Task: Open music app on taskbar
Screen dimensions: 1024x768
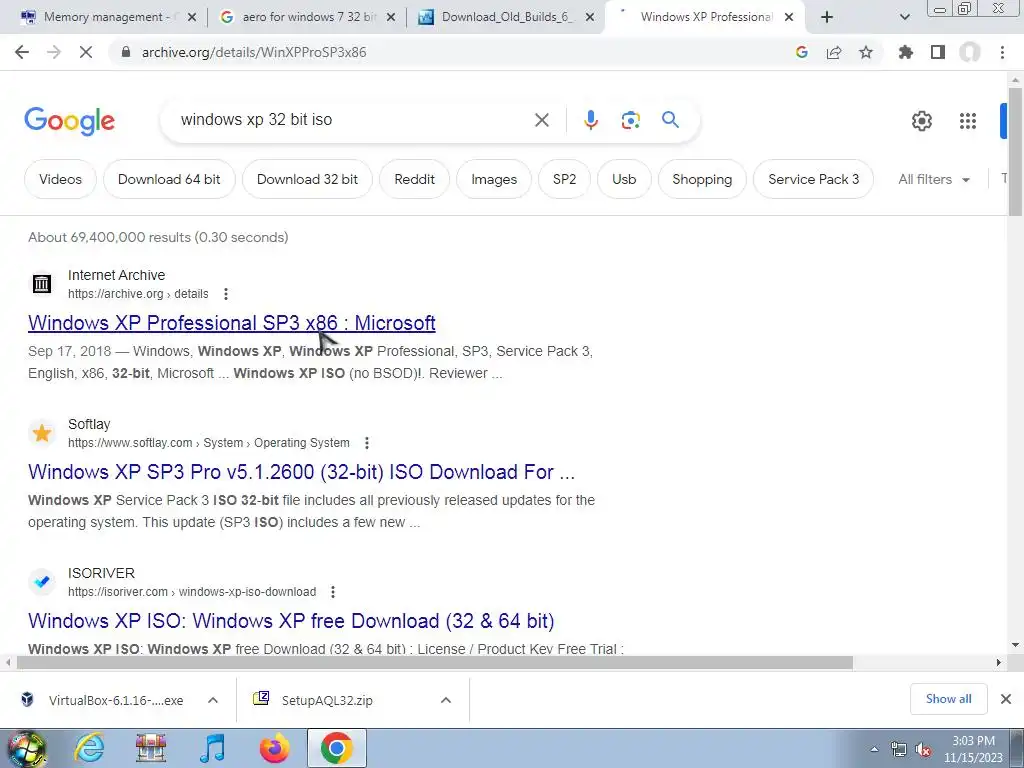Action: pos(212,748)
